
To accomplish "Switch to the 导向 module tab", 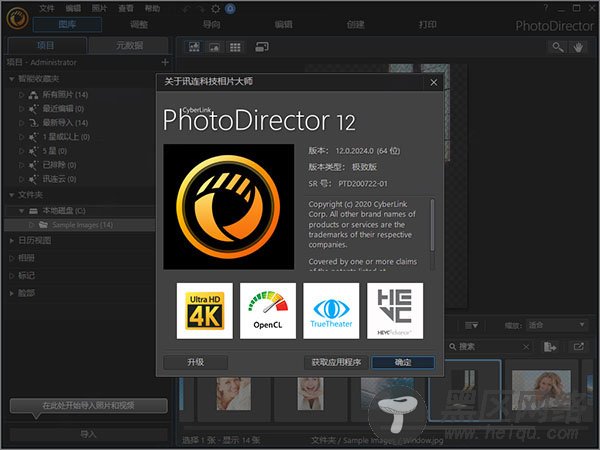I will point(211,24).
